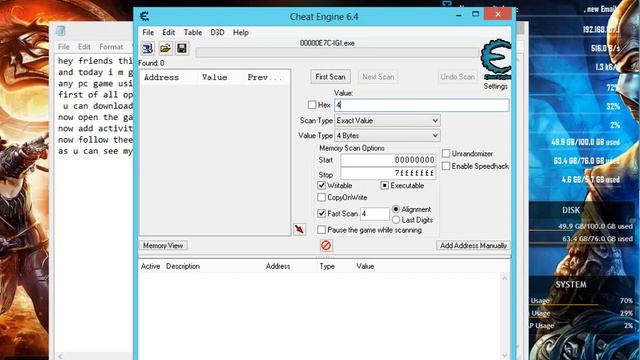Screen dimensions: 640x360
Task: Click the Value column header in results
Action: pos(214,77)
